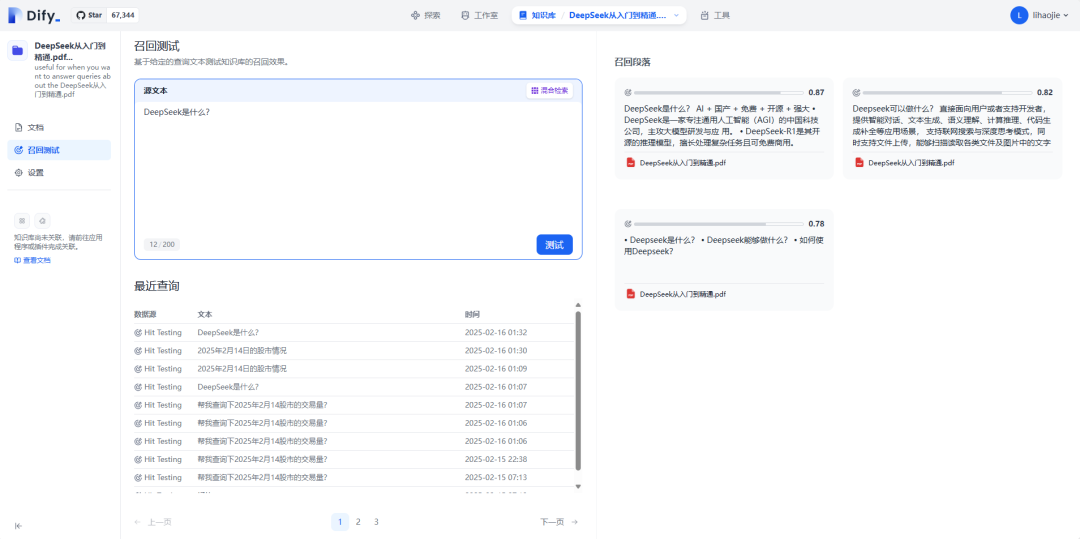Image resolution: width=1080 pixels, height=539 pixels.
Task: Click PDF file icon in the 0.82 card
Action: (x=859, y=163)
